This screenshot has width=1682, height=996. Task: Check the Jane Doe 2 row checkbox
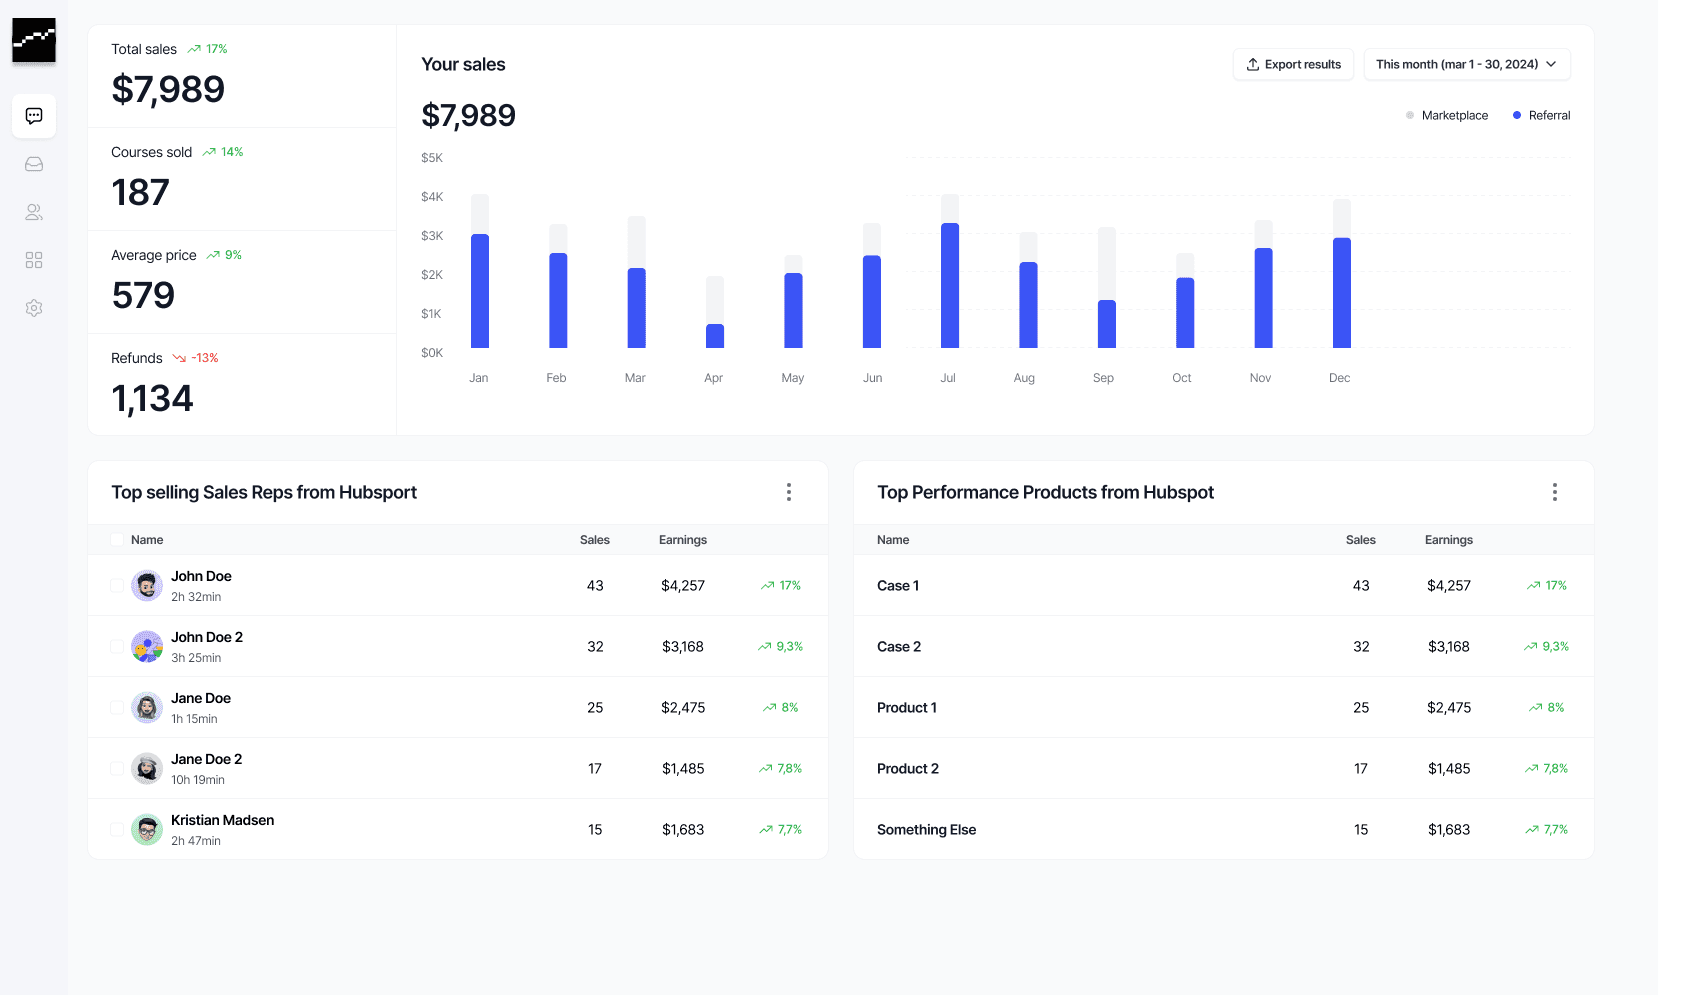[117, 769]
